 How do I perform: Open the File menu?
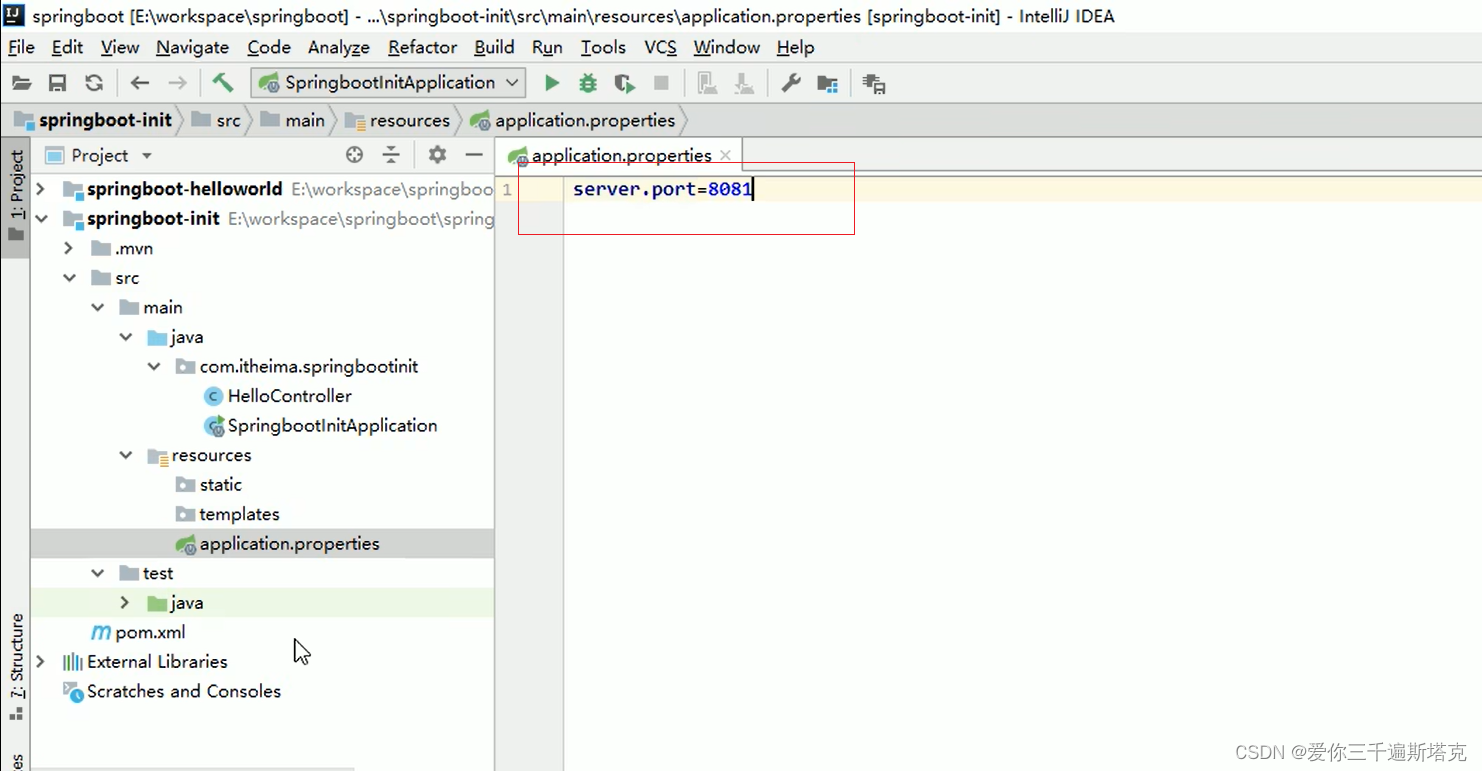click(x=21, y=47)
